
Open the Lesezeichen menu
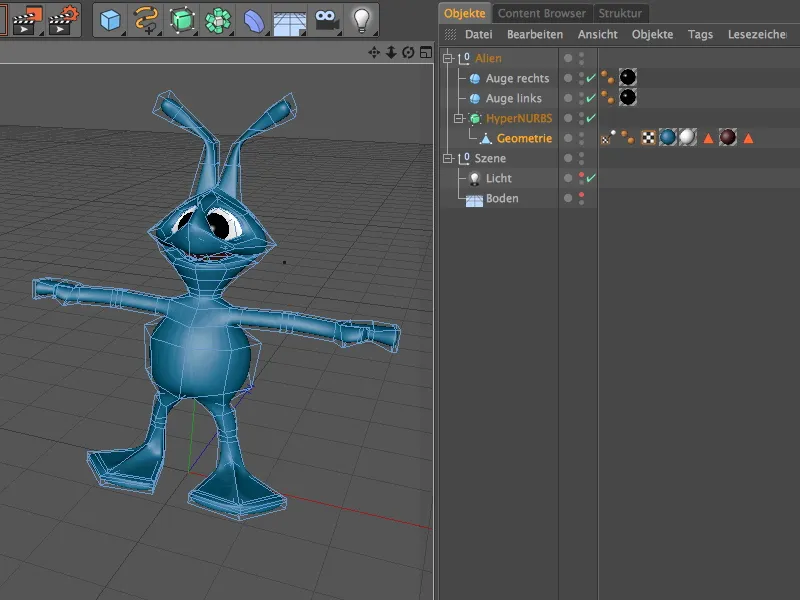tap(757, 34)
